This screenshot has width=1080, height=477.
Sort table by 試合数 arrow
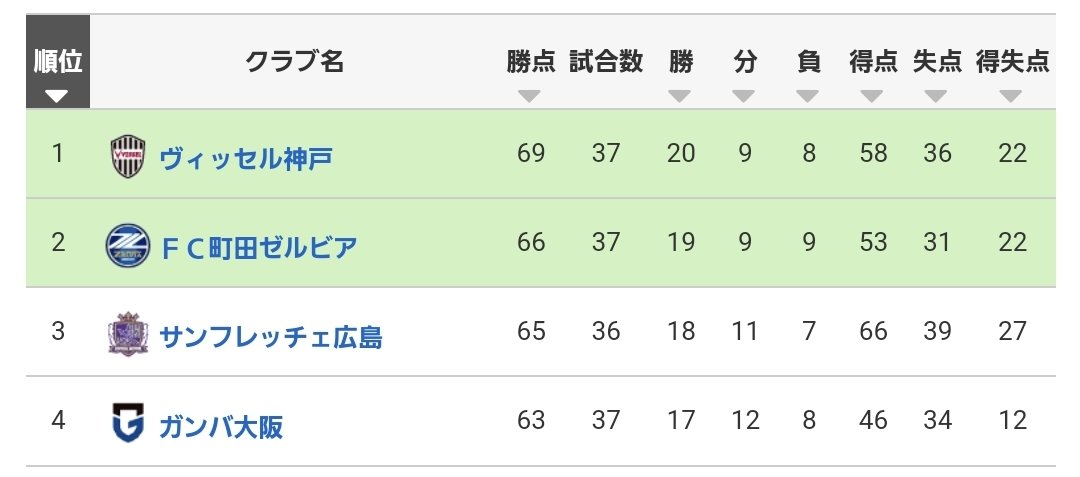pyautogui.click(x=605, y=96)
